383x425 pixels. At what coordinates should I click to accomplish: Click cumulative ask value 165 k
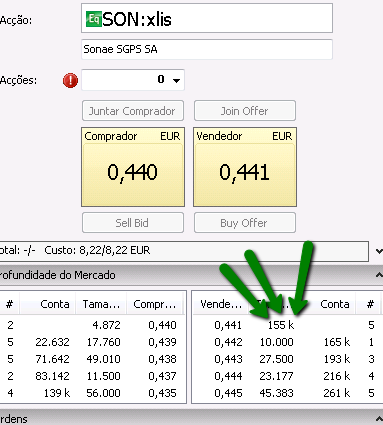pos(337,342)
